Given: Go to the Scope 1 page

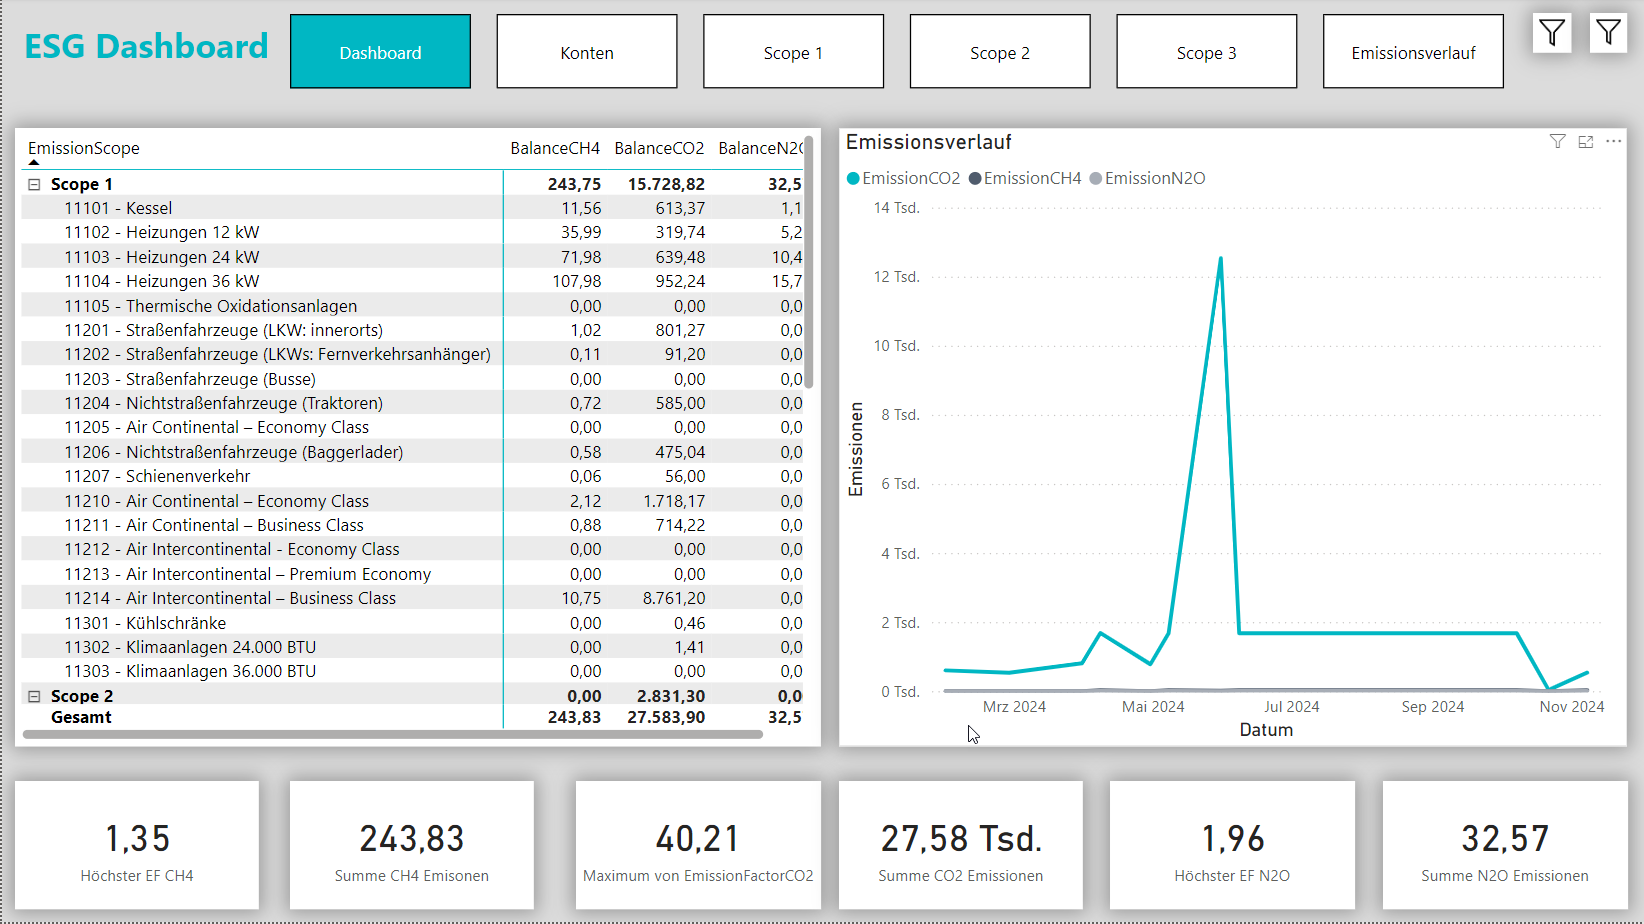Looking at the screenshot, I should pyautogui.click(x=793, y=52).
